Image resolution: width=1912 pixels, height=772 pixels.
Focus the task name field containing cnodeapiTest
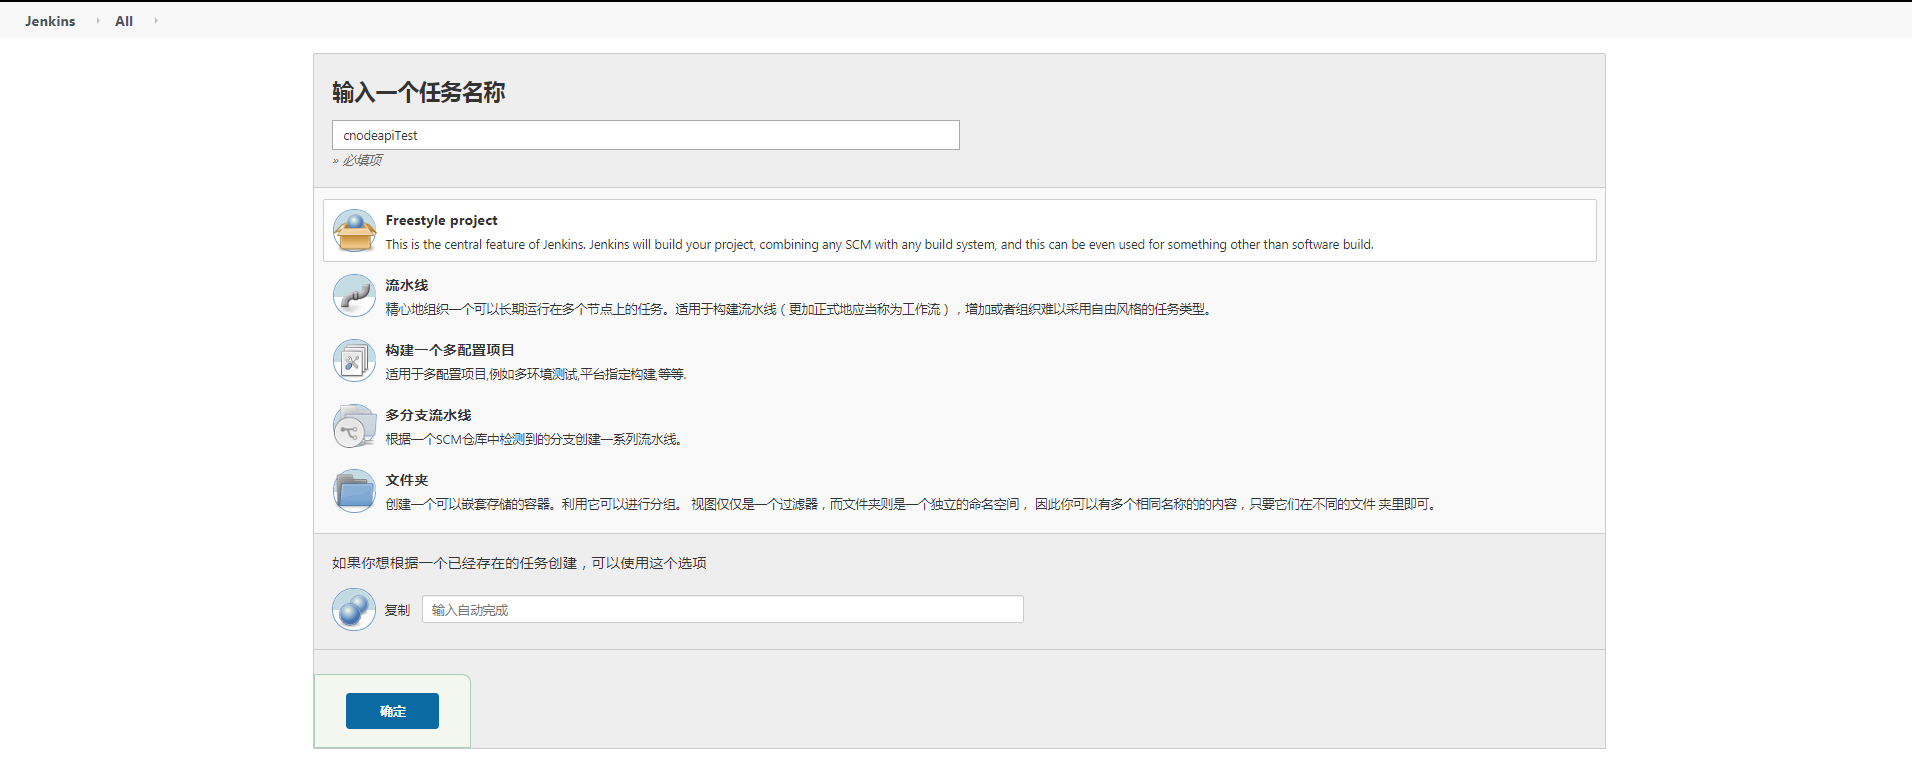(x=646, y=135)
